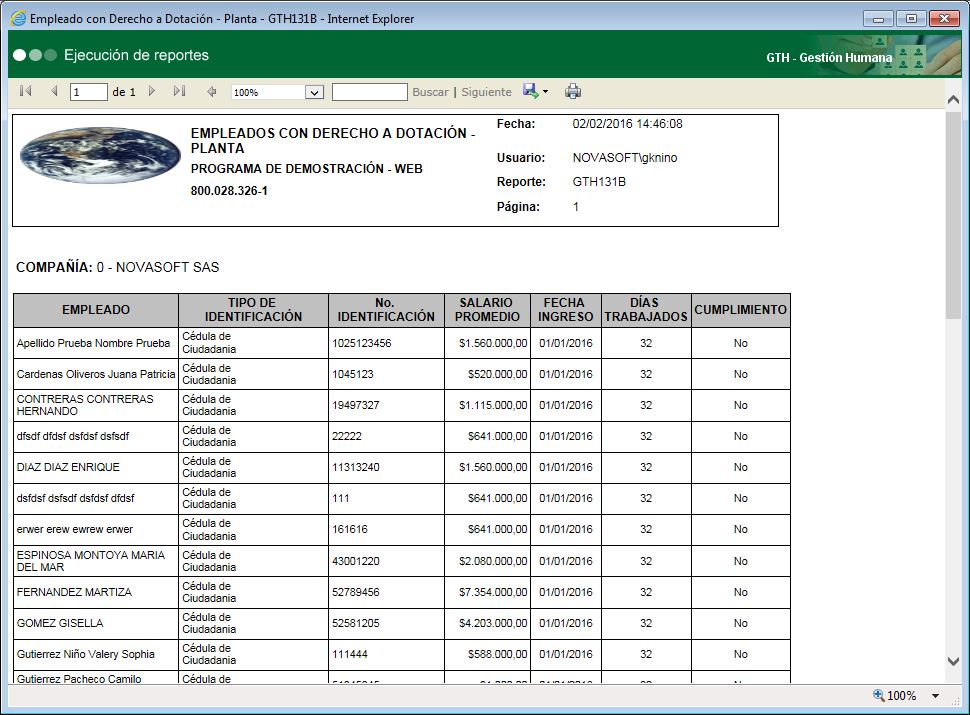Screen dimensions: 970x715
Task: Click identification number 52581205
Action: tap(356, 623)
